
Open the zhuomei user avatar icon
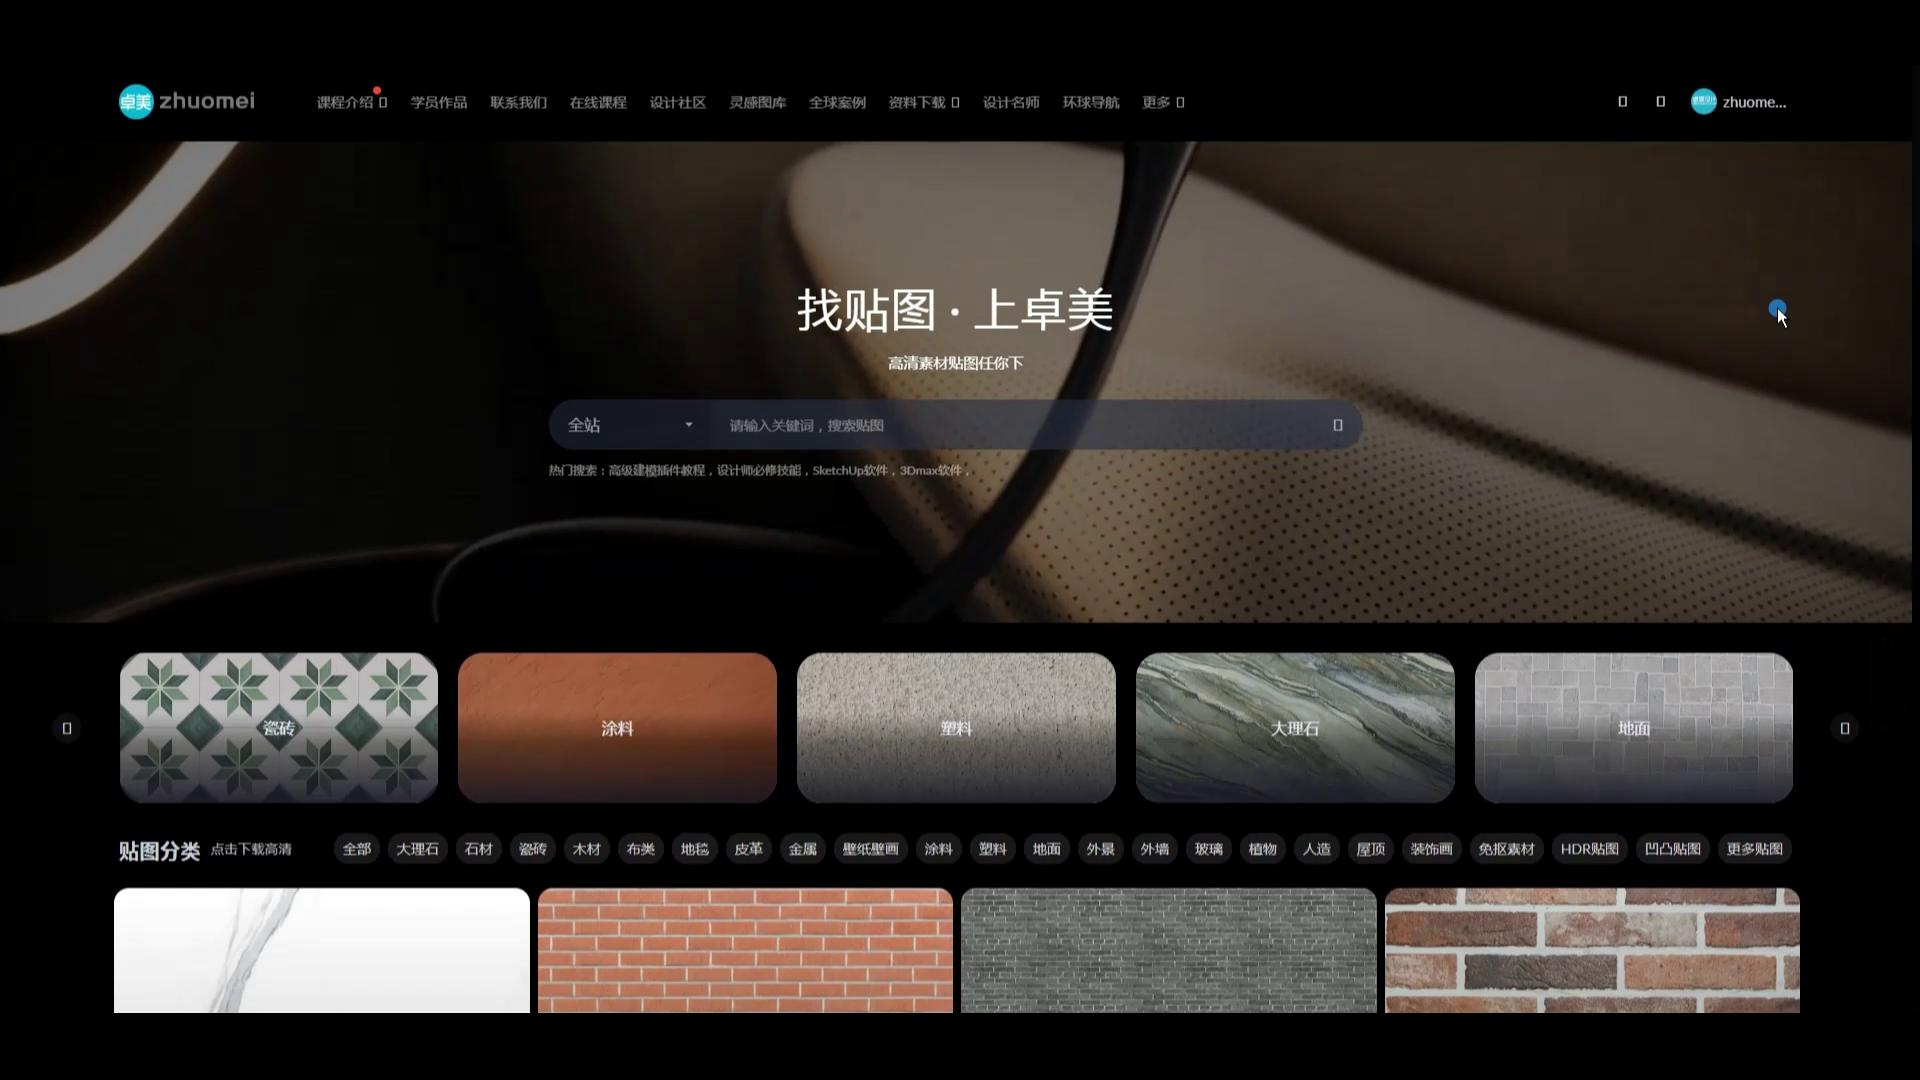coord(1703,102)
